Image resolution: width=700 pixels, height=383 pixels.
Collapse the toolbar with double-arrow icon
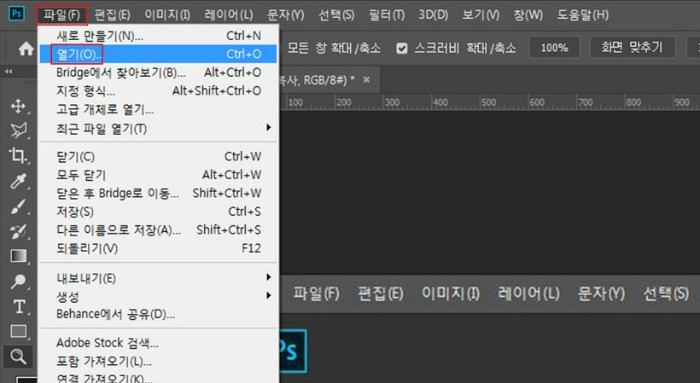pyautogui.click(x=8, y=71)
